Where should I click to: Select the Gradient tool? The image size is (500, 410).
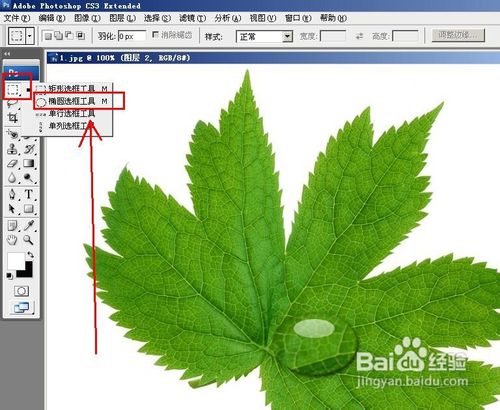[29, 164]
